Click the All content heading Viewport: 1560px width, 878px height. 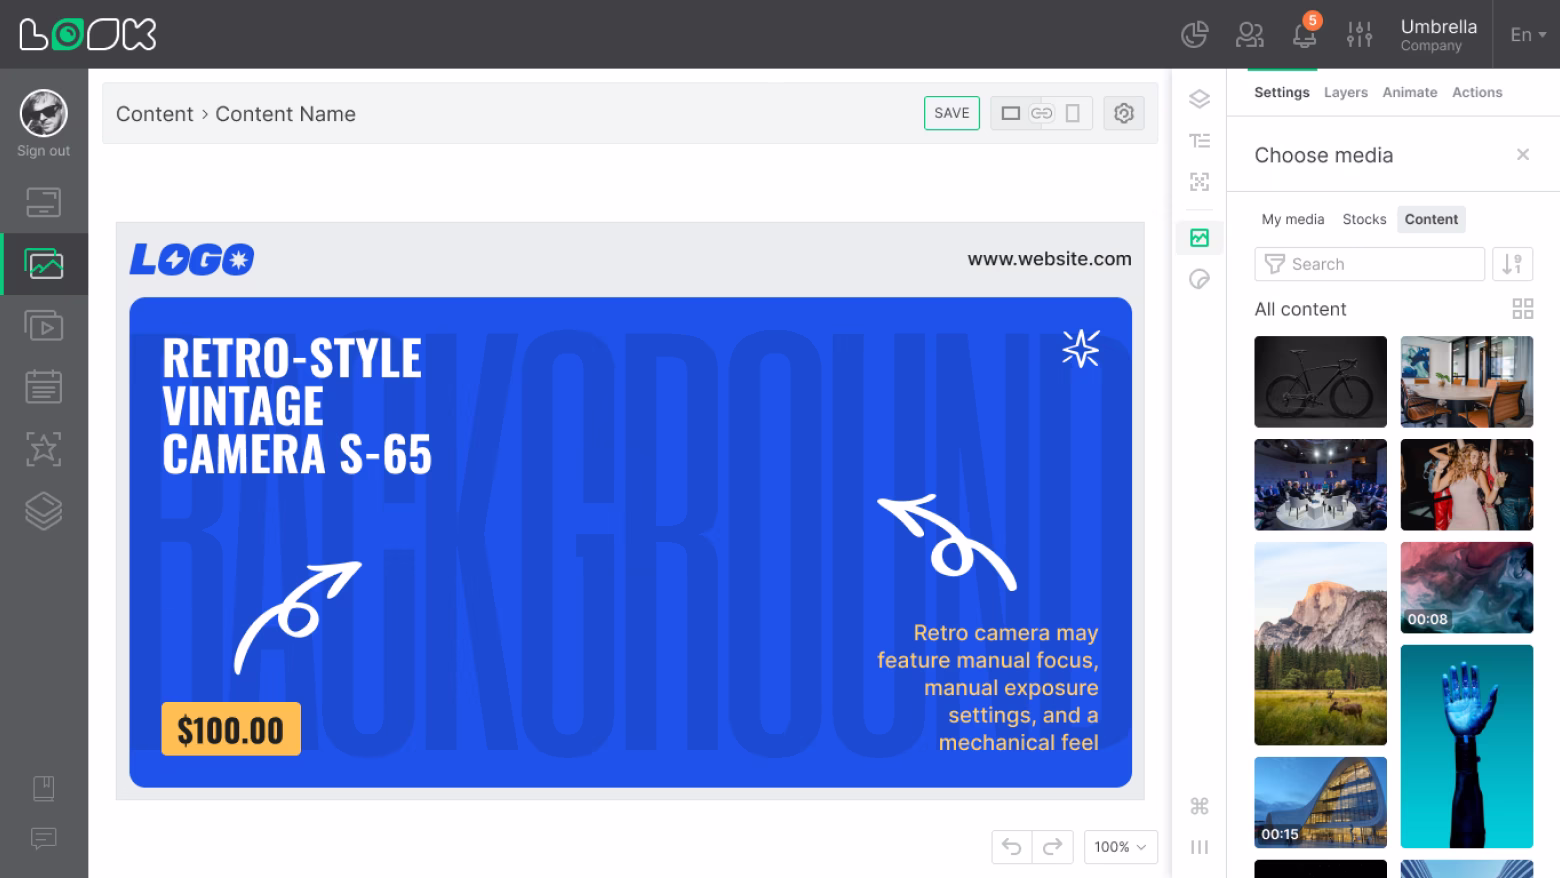tap(1300, 309)
